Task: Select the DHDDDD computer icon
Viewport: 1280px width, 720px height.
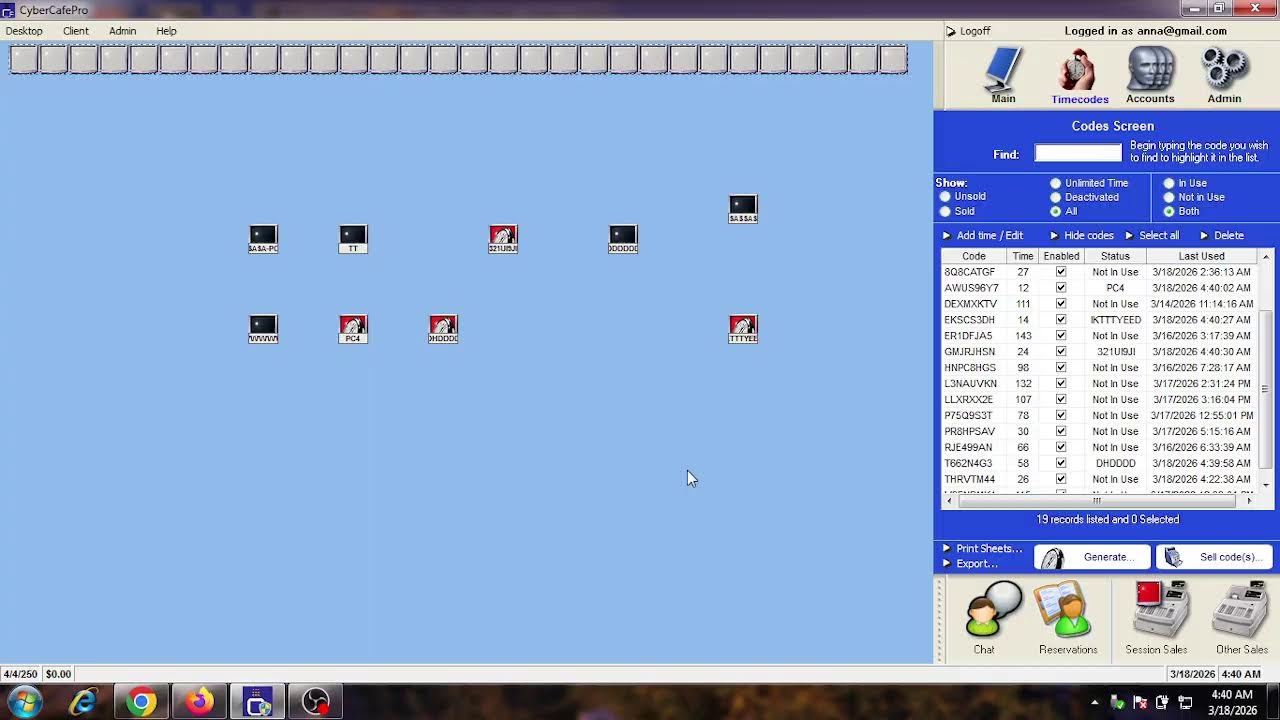Action: tap(443, 329)
